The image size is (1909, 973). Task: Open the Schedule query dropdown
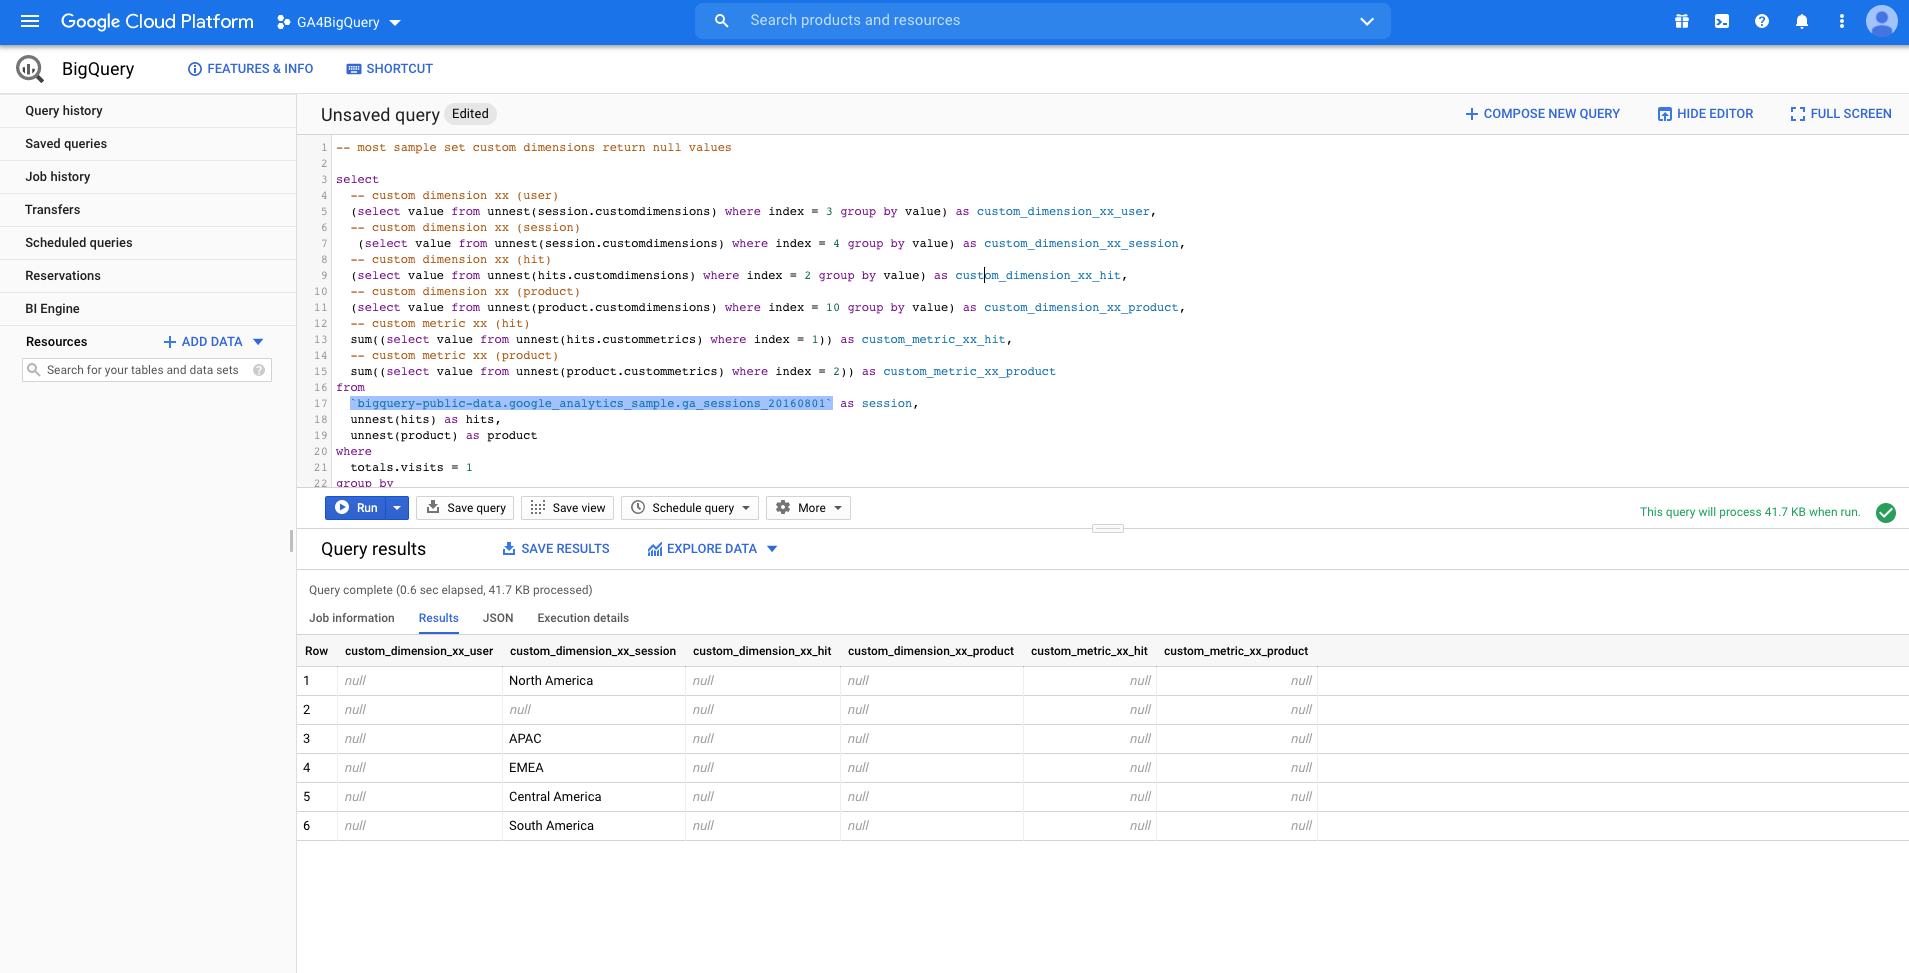pos(690,508)
